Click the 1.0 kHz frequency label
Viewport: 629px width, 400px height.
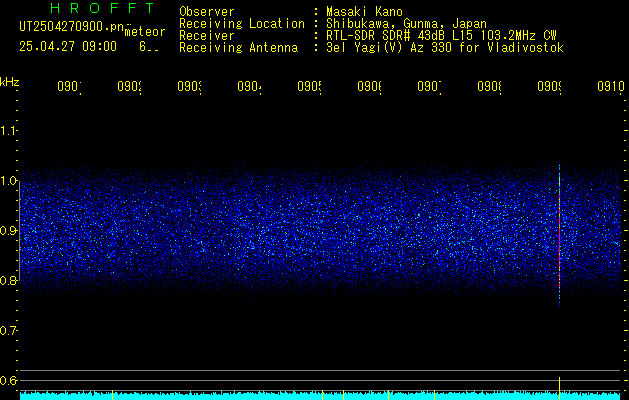[x=9, y=181]
